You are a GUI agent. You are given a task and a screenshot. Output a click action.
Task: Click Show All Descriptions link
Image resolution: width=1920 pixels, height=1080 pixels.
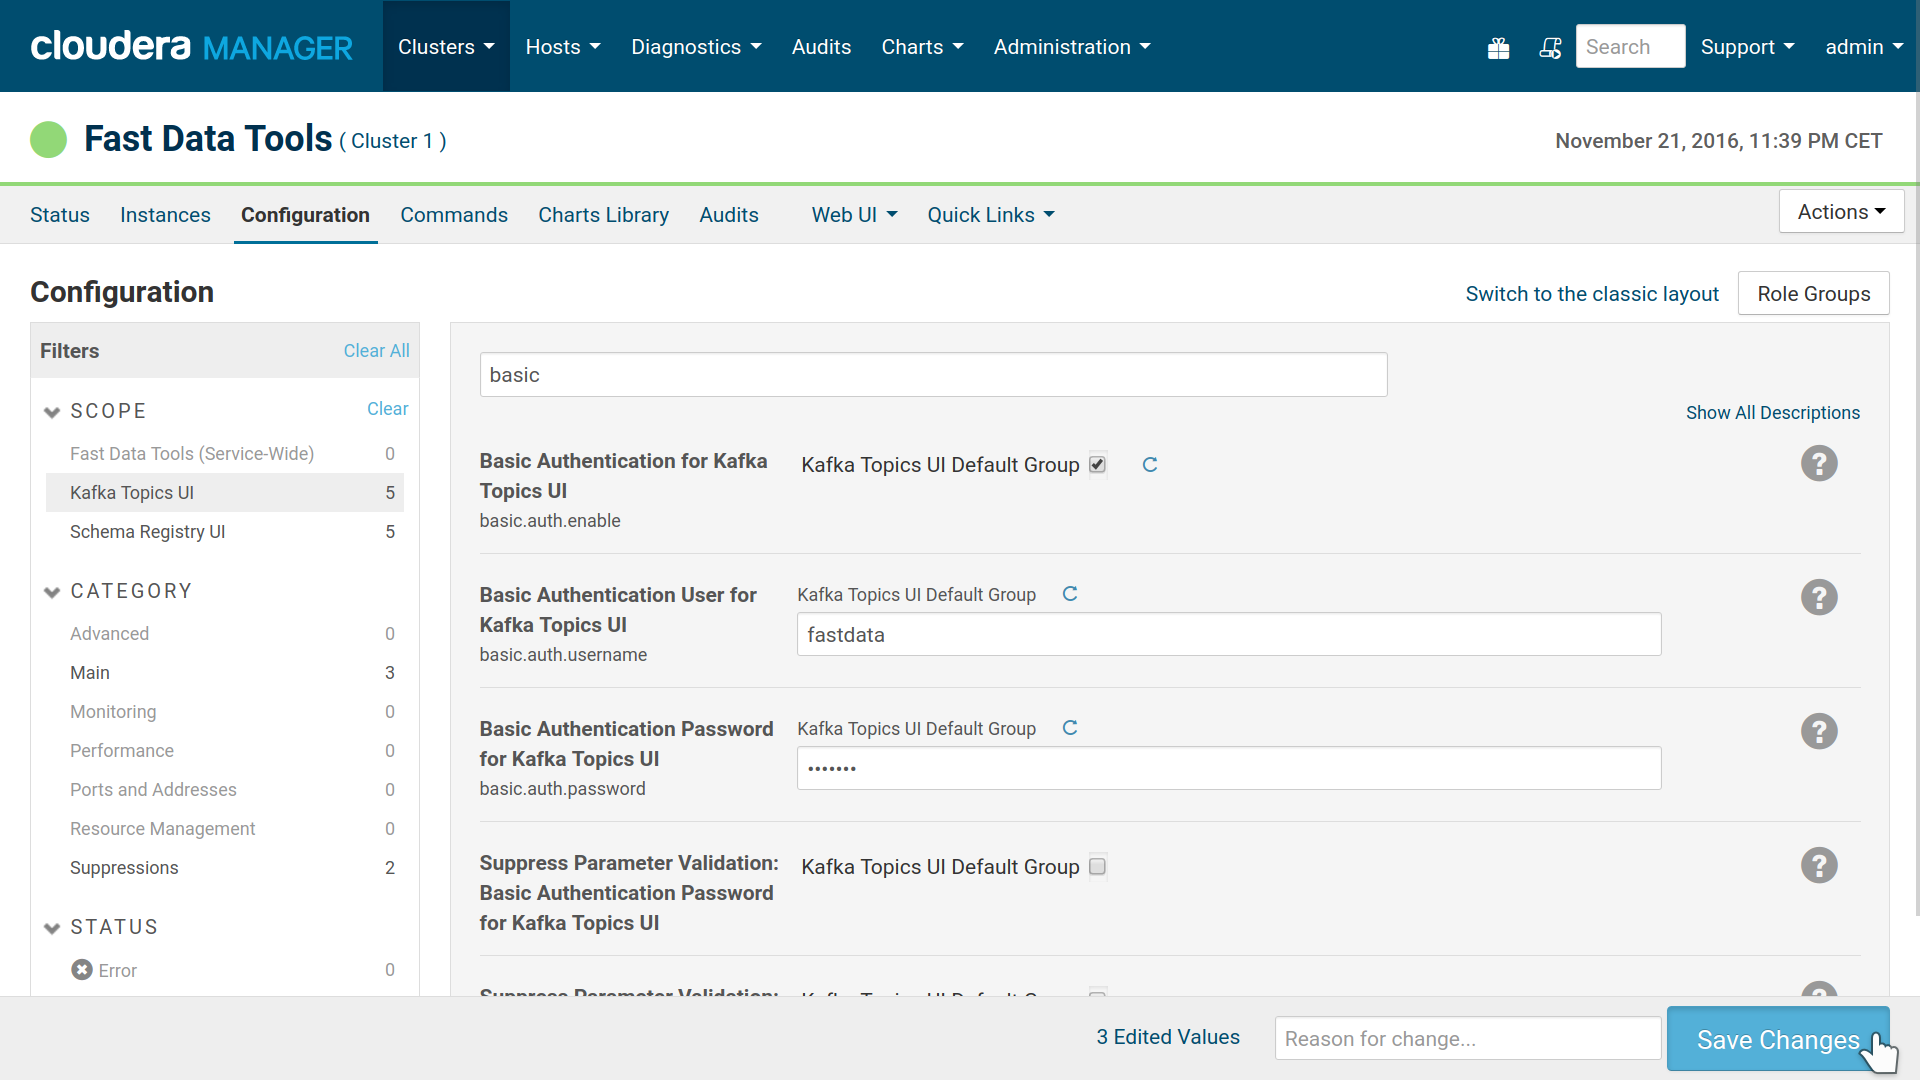pyautogui.click(x=1772, y=413)
